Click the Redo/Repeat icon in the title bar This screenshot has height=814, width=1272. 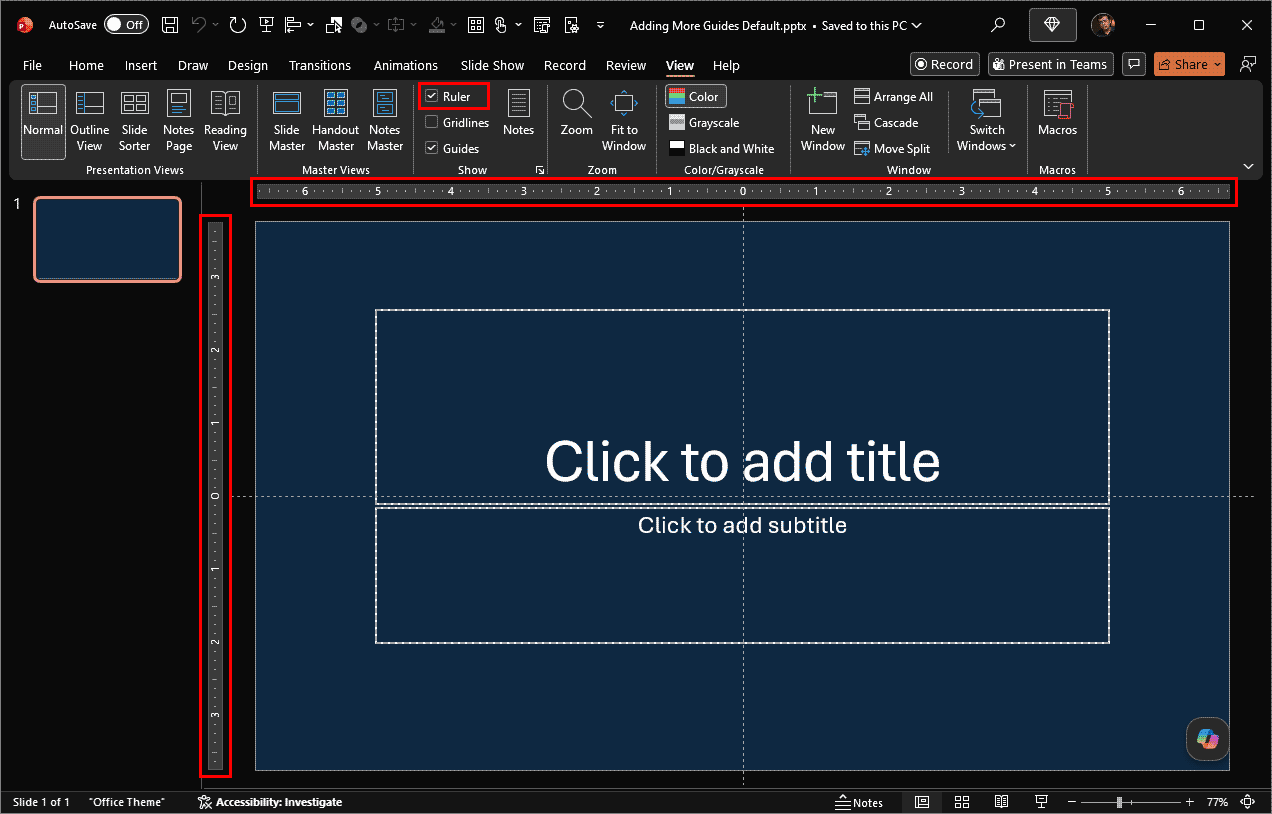click(x=236, y=25)
